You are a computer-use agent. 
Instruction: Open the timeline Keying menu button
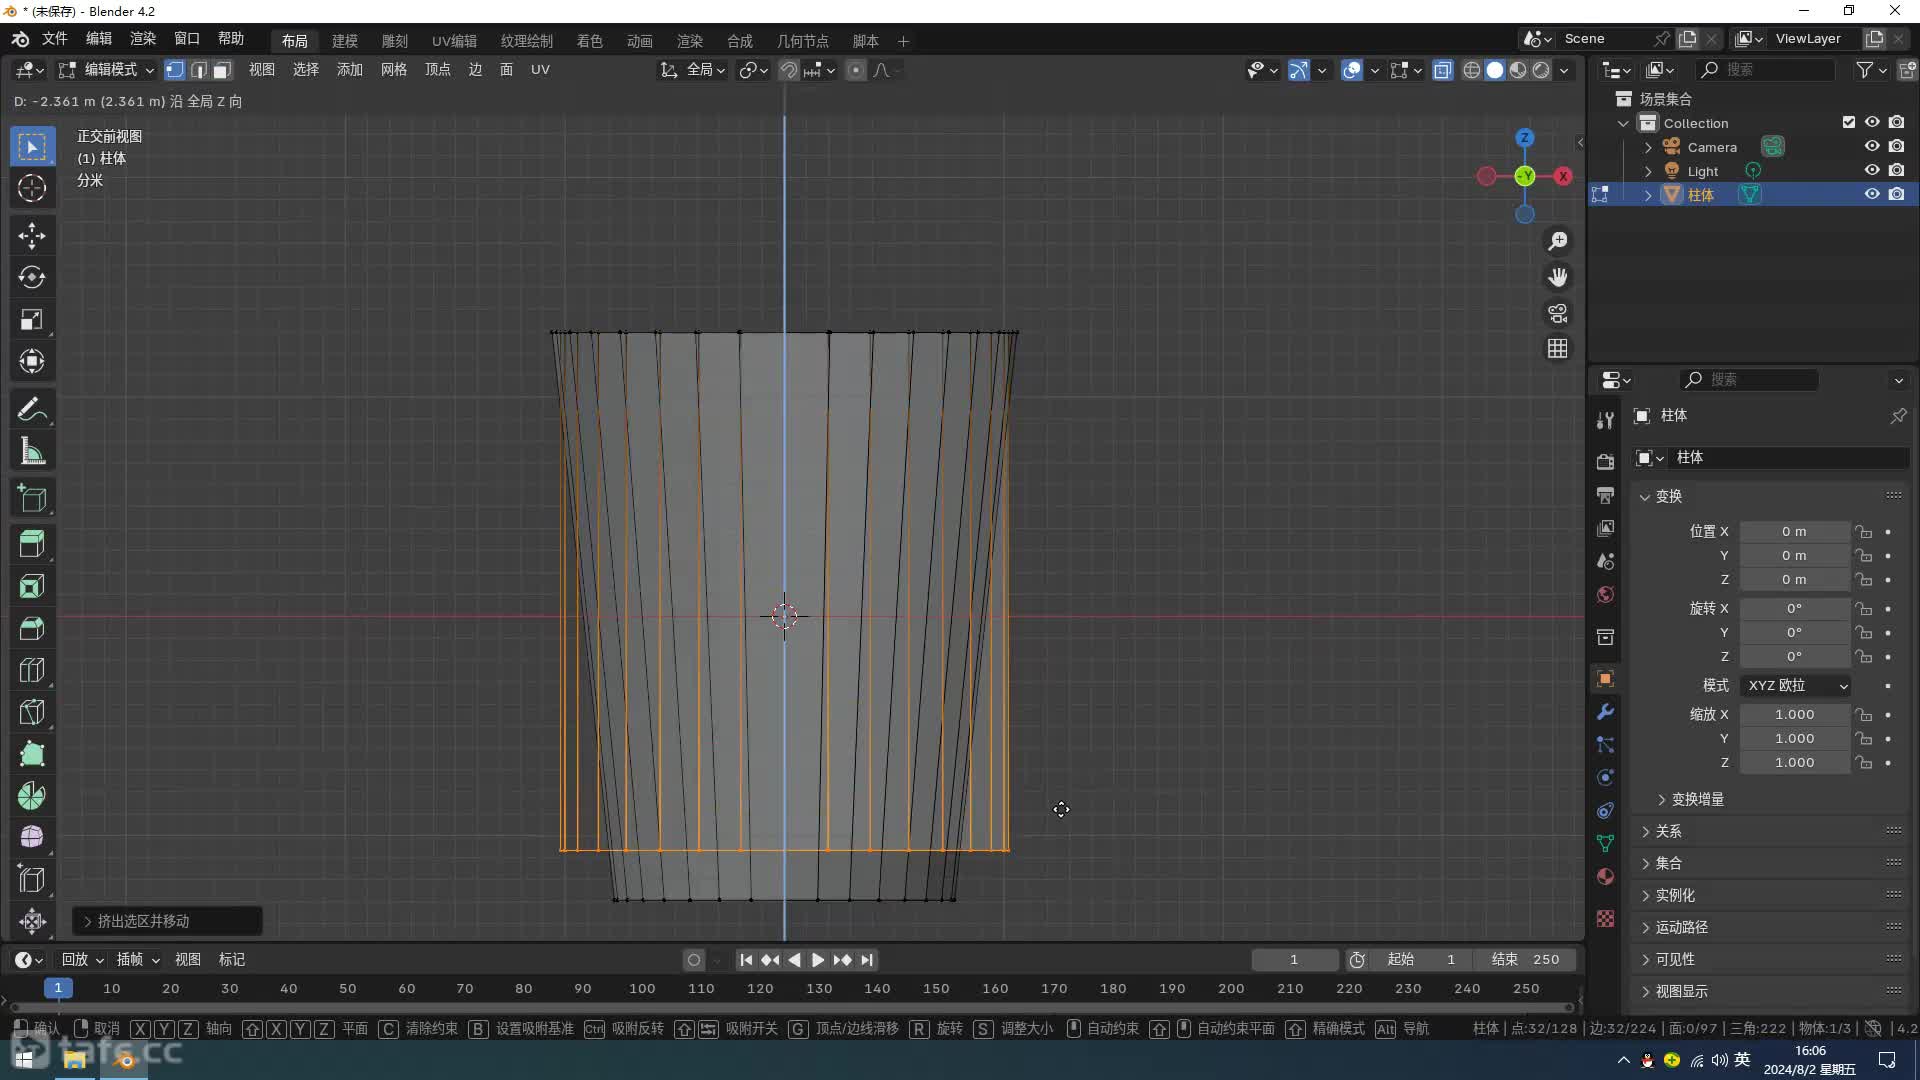click(x=138, y=960)
